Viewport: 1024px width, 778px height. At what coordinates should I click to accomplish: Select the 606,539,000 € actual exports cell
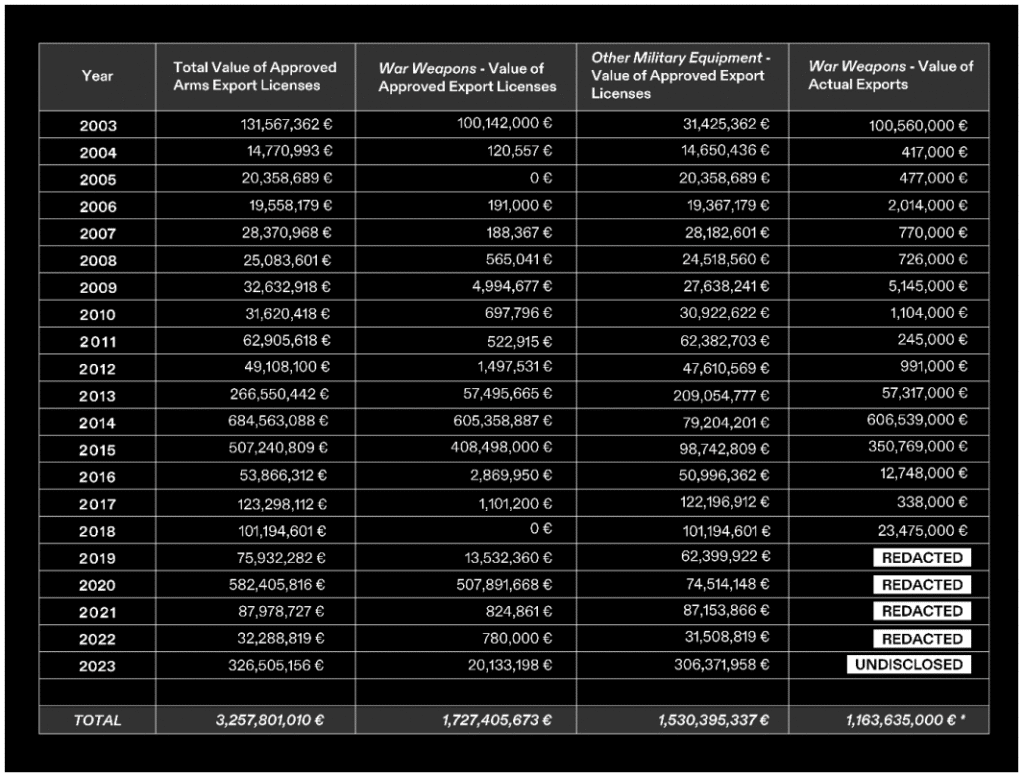[x=917, y=420]
